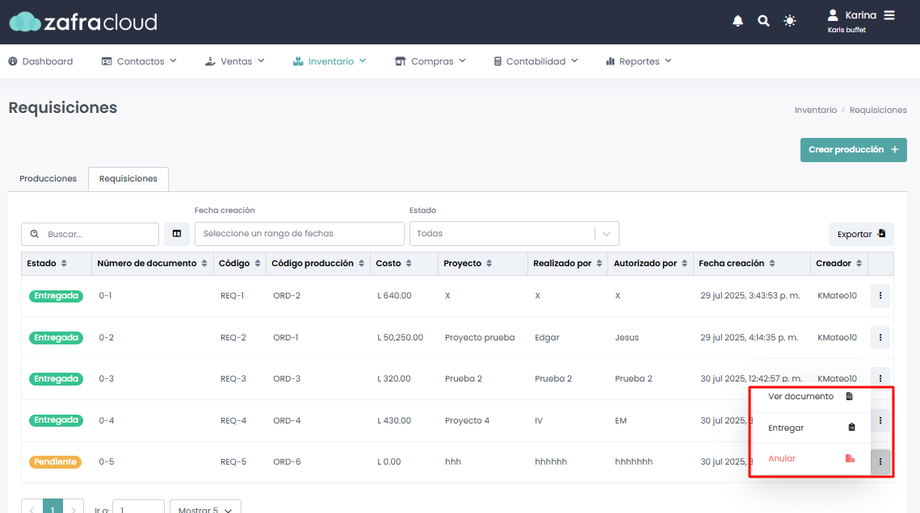
Task: Click the Crear producción button
Action: coord(853,150)
